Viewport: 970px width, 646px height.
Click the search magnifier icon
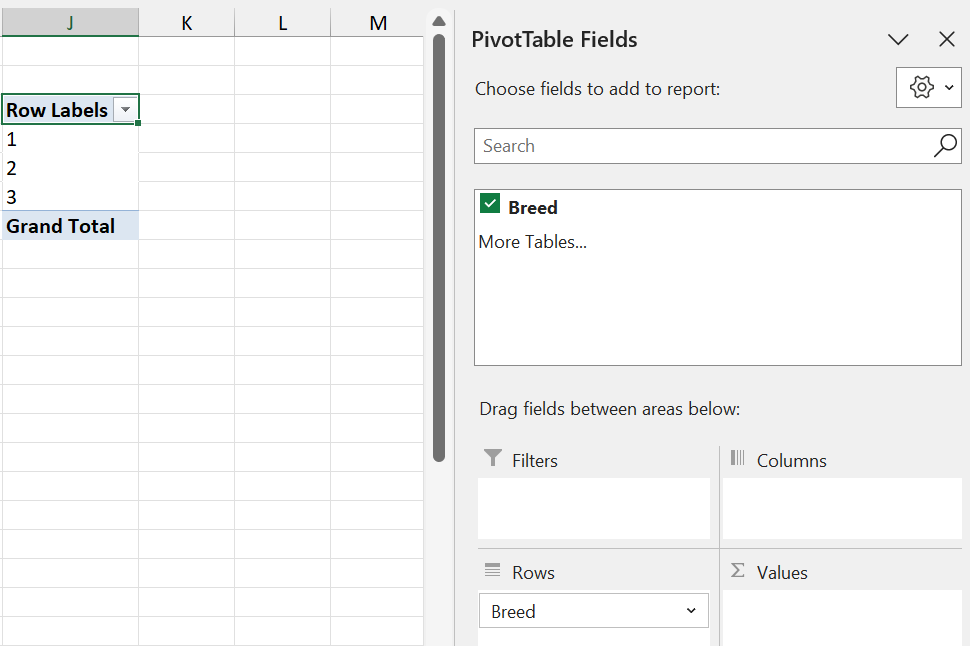point(944,146)
